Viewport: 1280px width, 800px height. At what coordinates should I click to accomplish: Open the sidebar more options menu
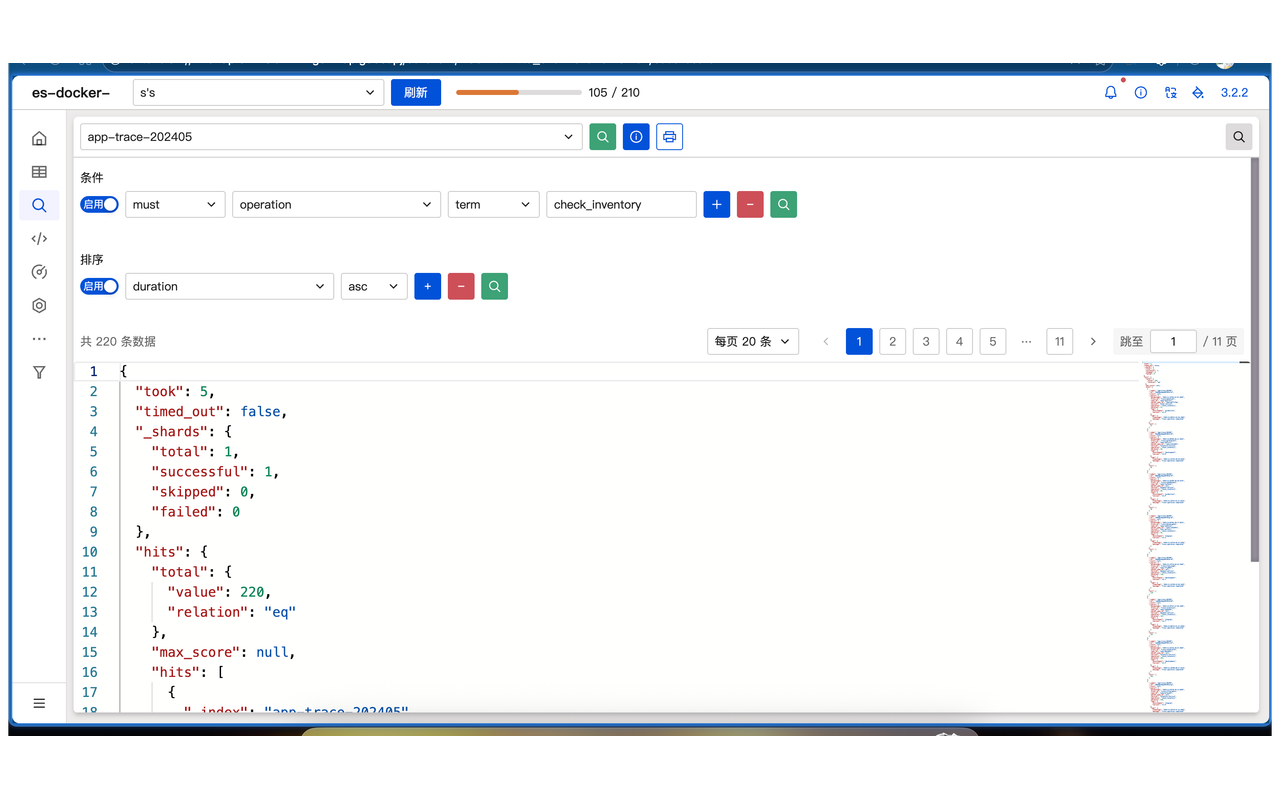[x=39, y=338]
